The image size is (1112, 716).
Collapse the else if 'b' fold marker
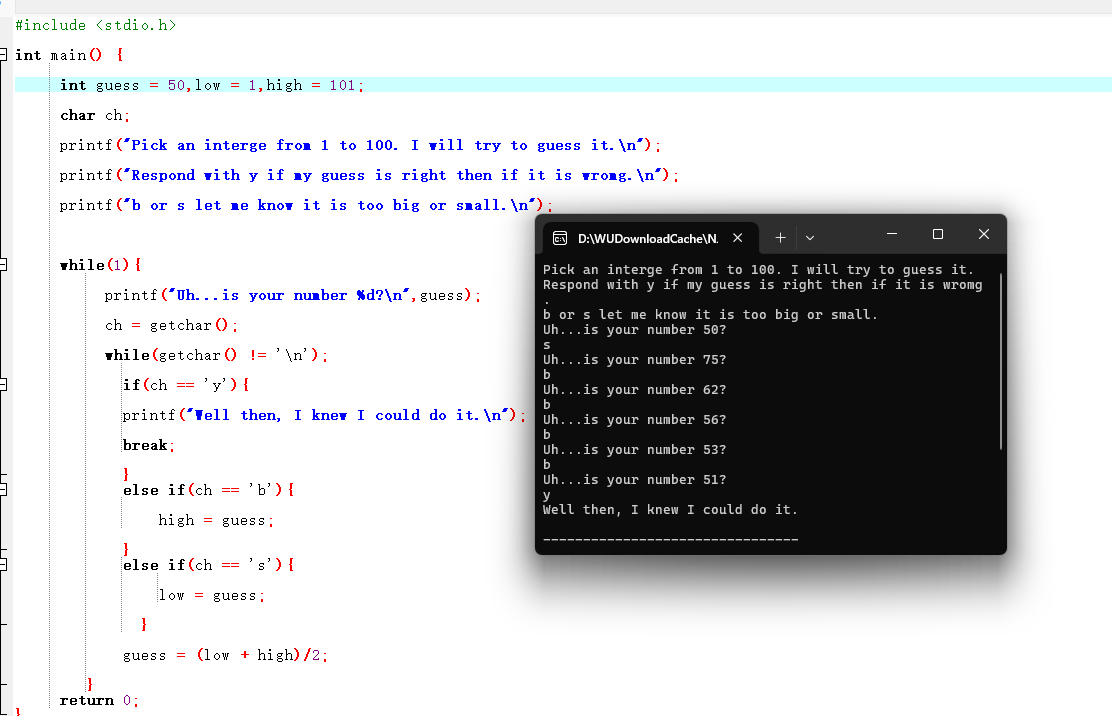pyautogui.click(x=3, y=489)
